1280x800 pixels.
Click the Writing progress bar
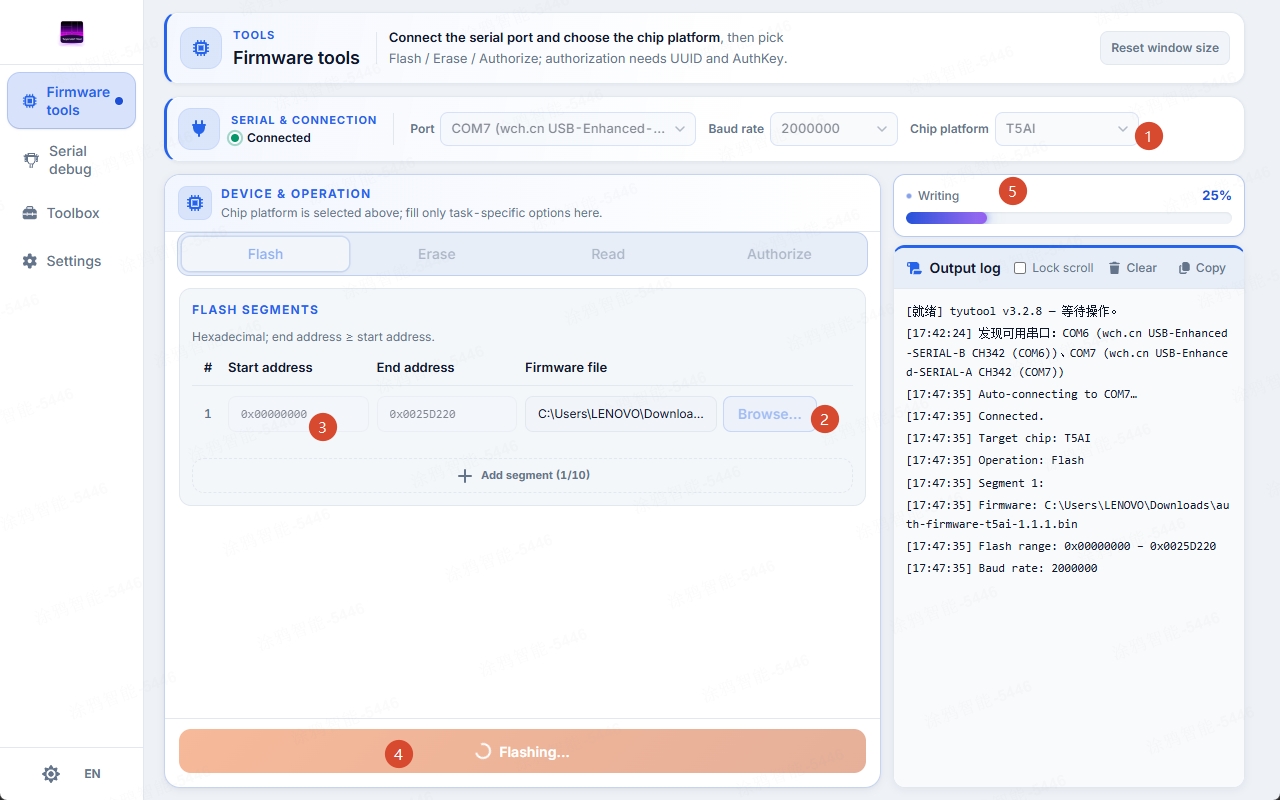[x=1068, y=218]
